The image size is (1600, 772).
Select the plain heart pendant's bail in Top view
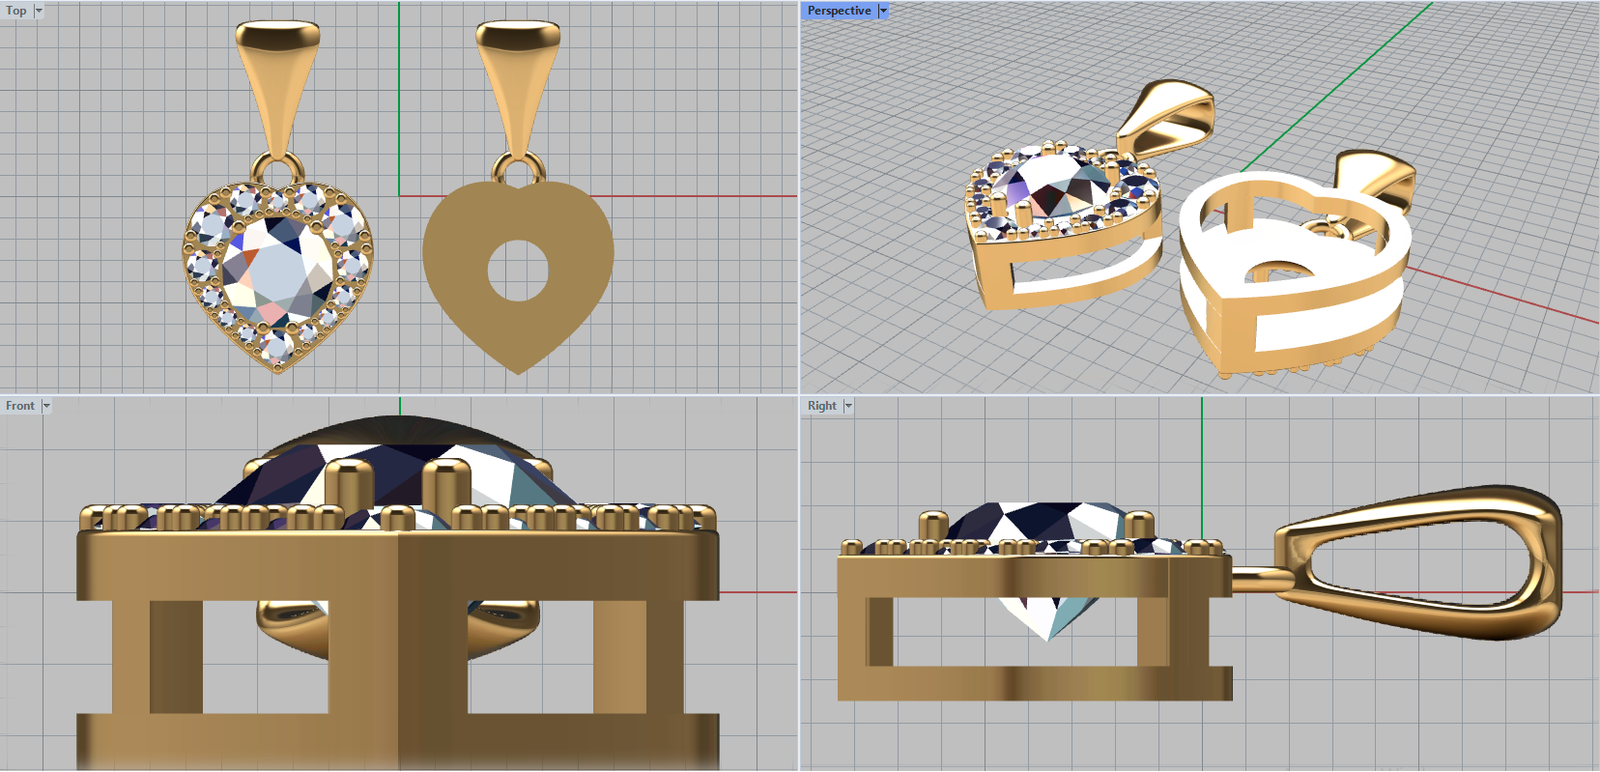pyautogui.click(x=518, y=88)
